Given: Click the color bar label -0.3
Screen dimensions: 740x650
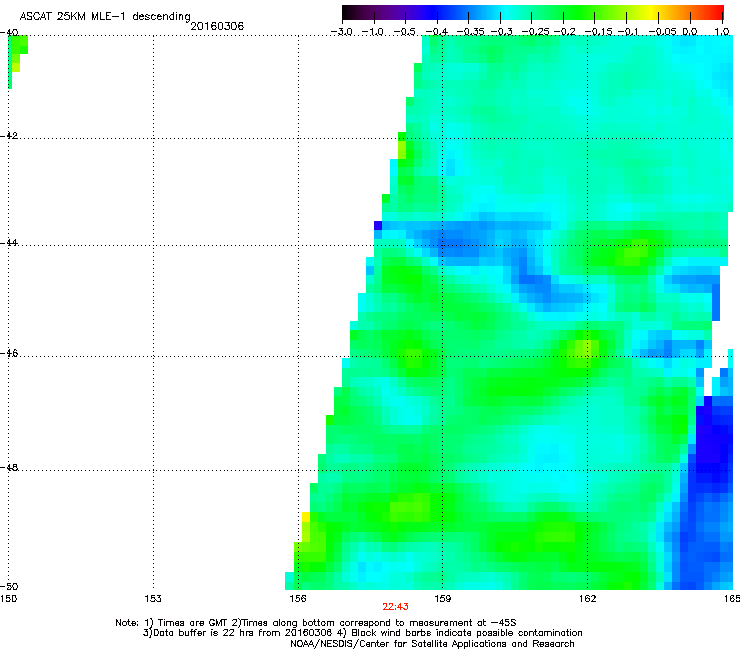Looking at the screenshot, I should coord(502,32).
